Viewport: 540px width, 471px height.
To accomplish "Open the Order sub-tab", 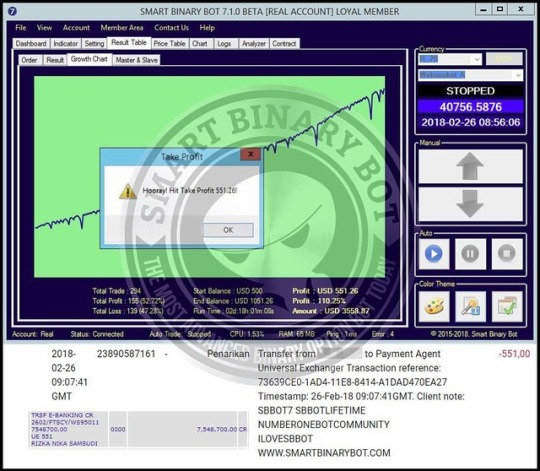I will point(30,60).
